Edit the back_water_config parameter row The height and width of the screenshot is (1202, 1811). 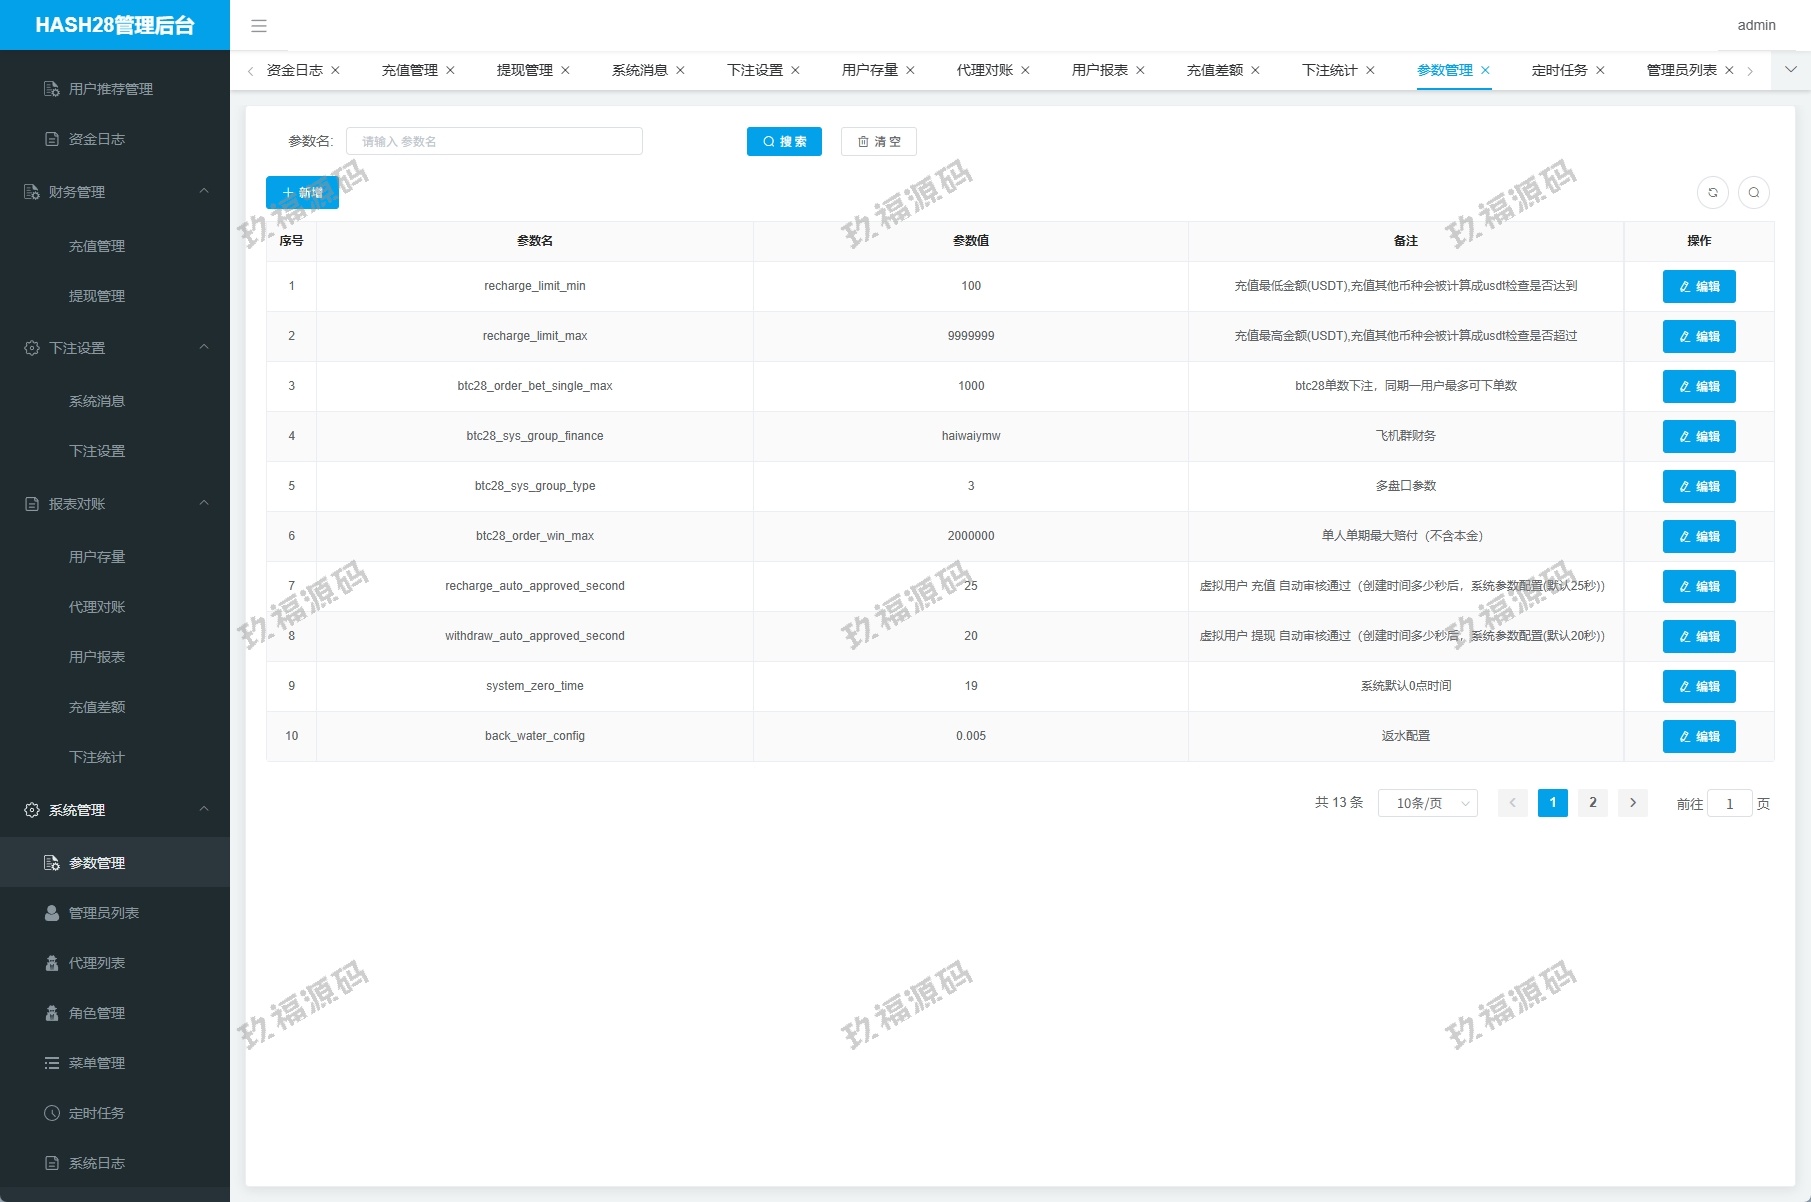pos(1699,736)
